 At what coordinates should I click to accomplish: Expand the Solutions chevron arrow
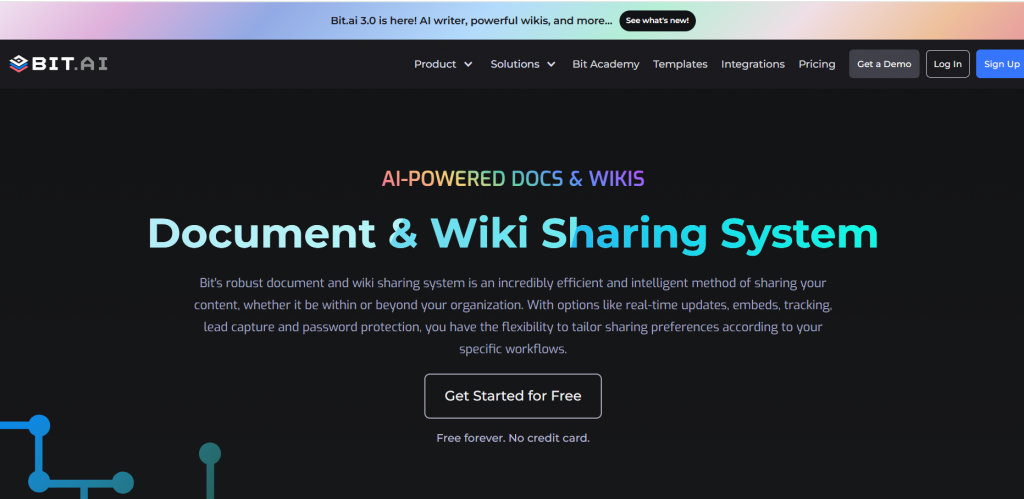click(551, 64)
